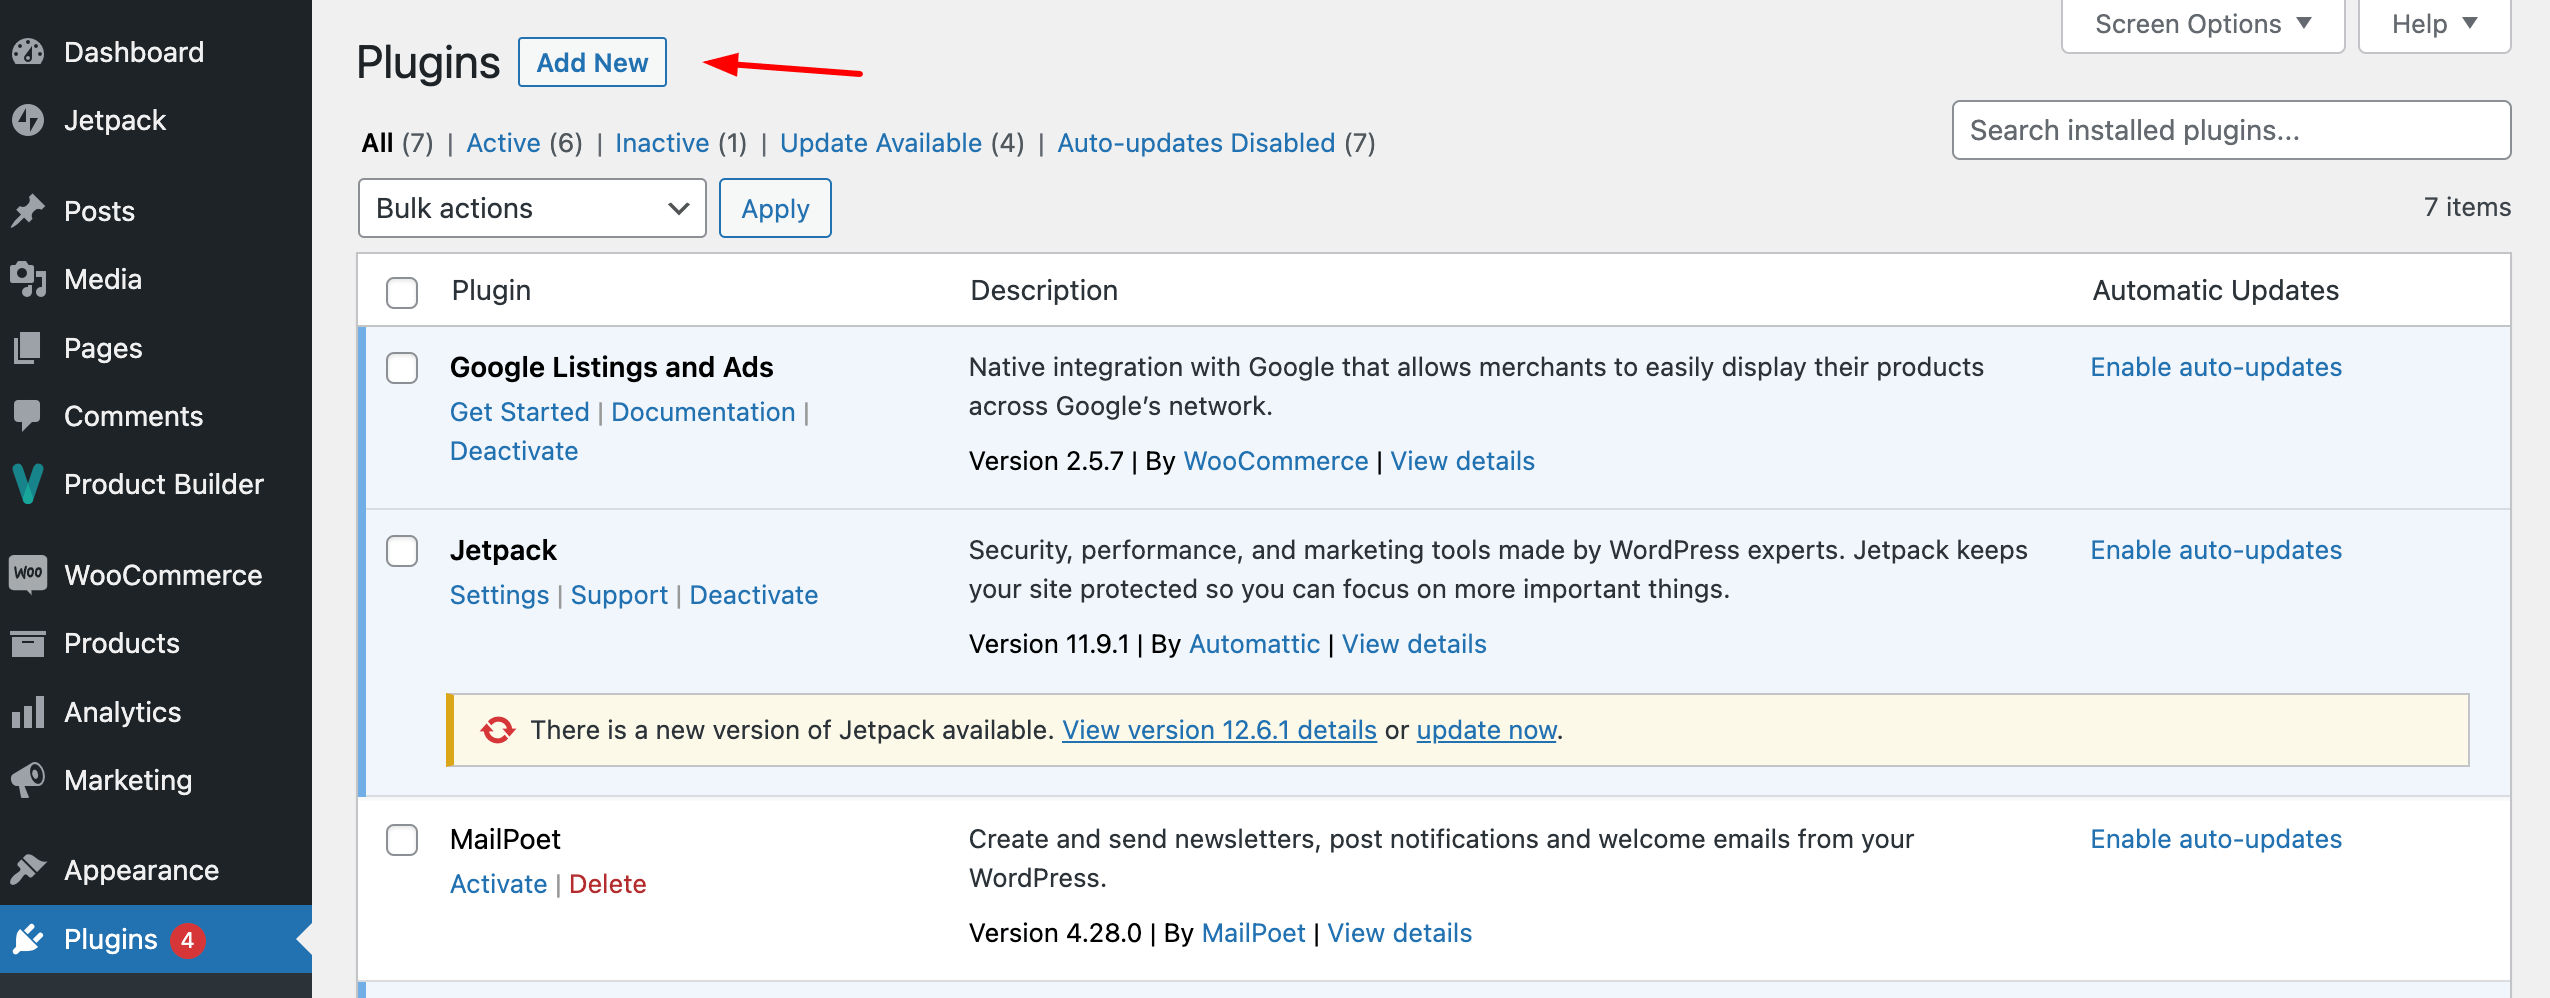View details for Jetpack version 11.9.1
This screenshot has height=998, width=2550.
pos(1414,644)
